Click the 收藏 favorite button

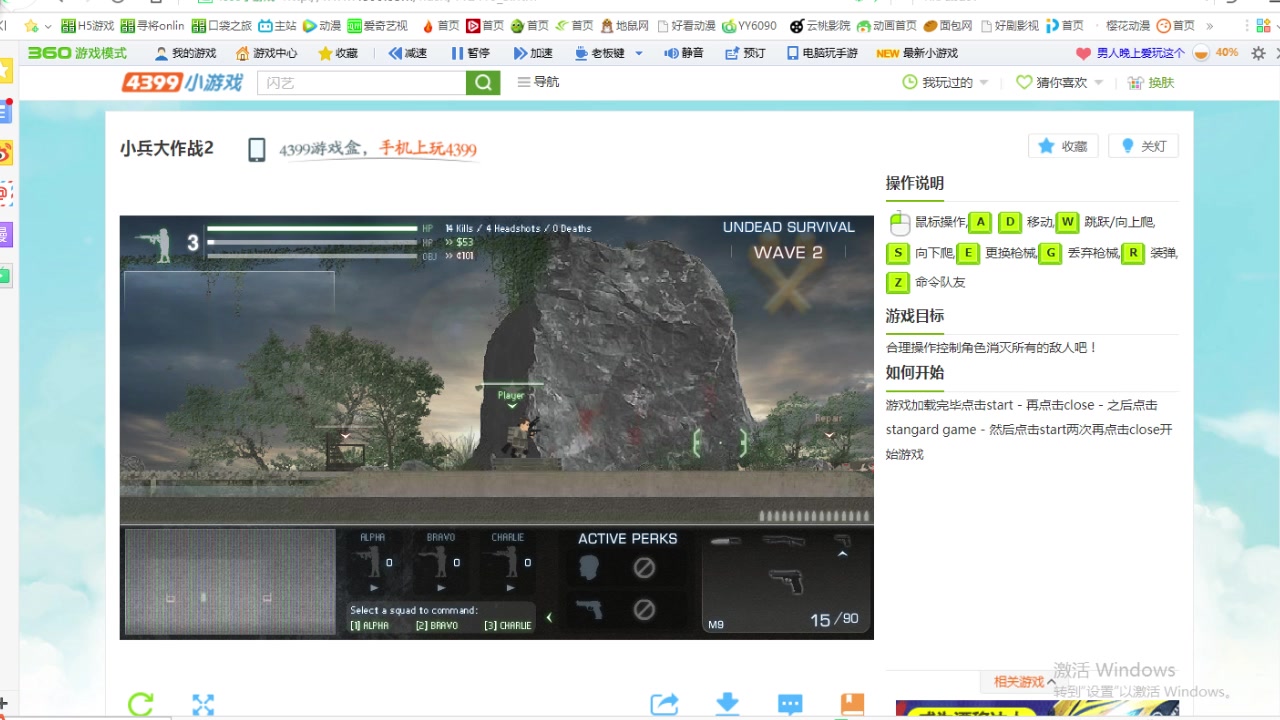1064,146
